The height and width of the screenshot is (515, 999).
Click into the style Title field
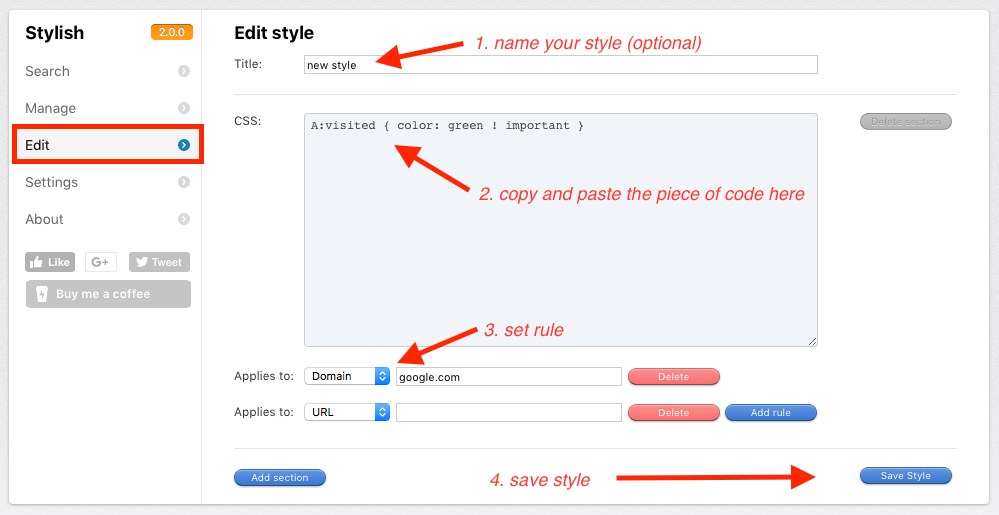point(560,65)
